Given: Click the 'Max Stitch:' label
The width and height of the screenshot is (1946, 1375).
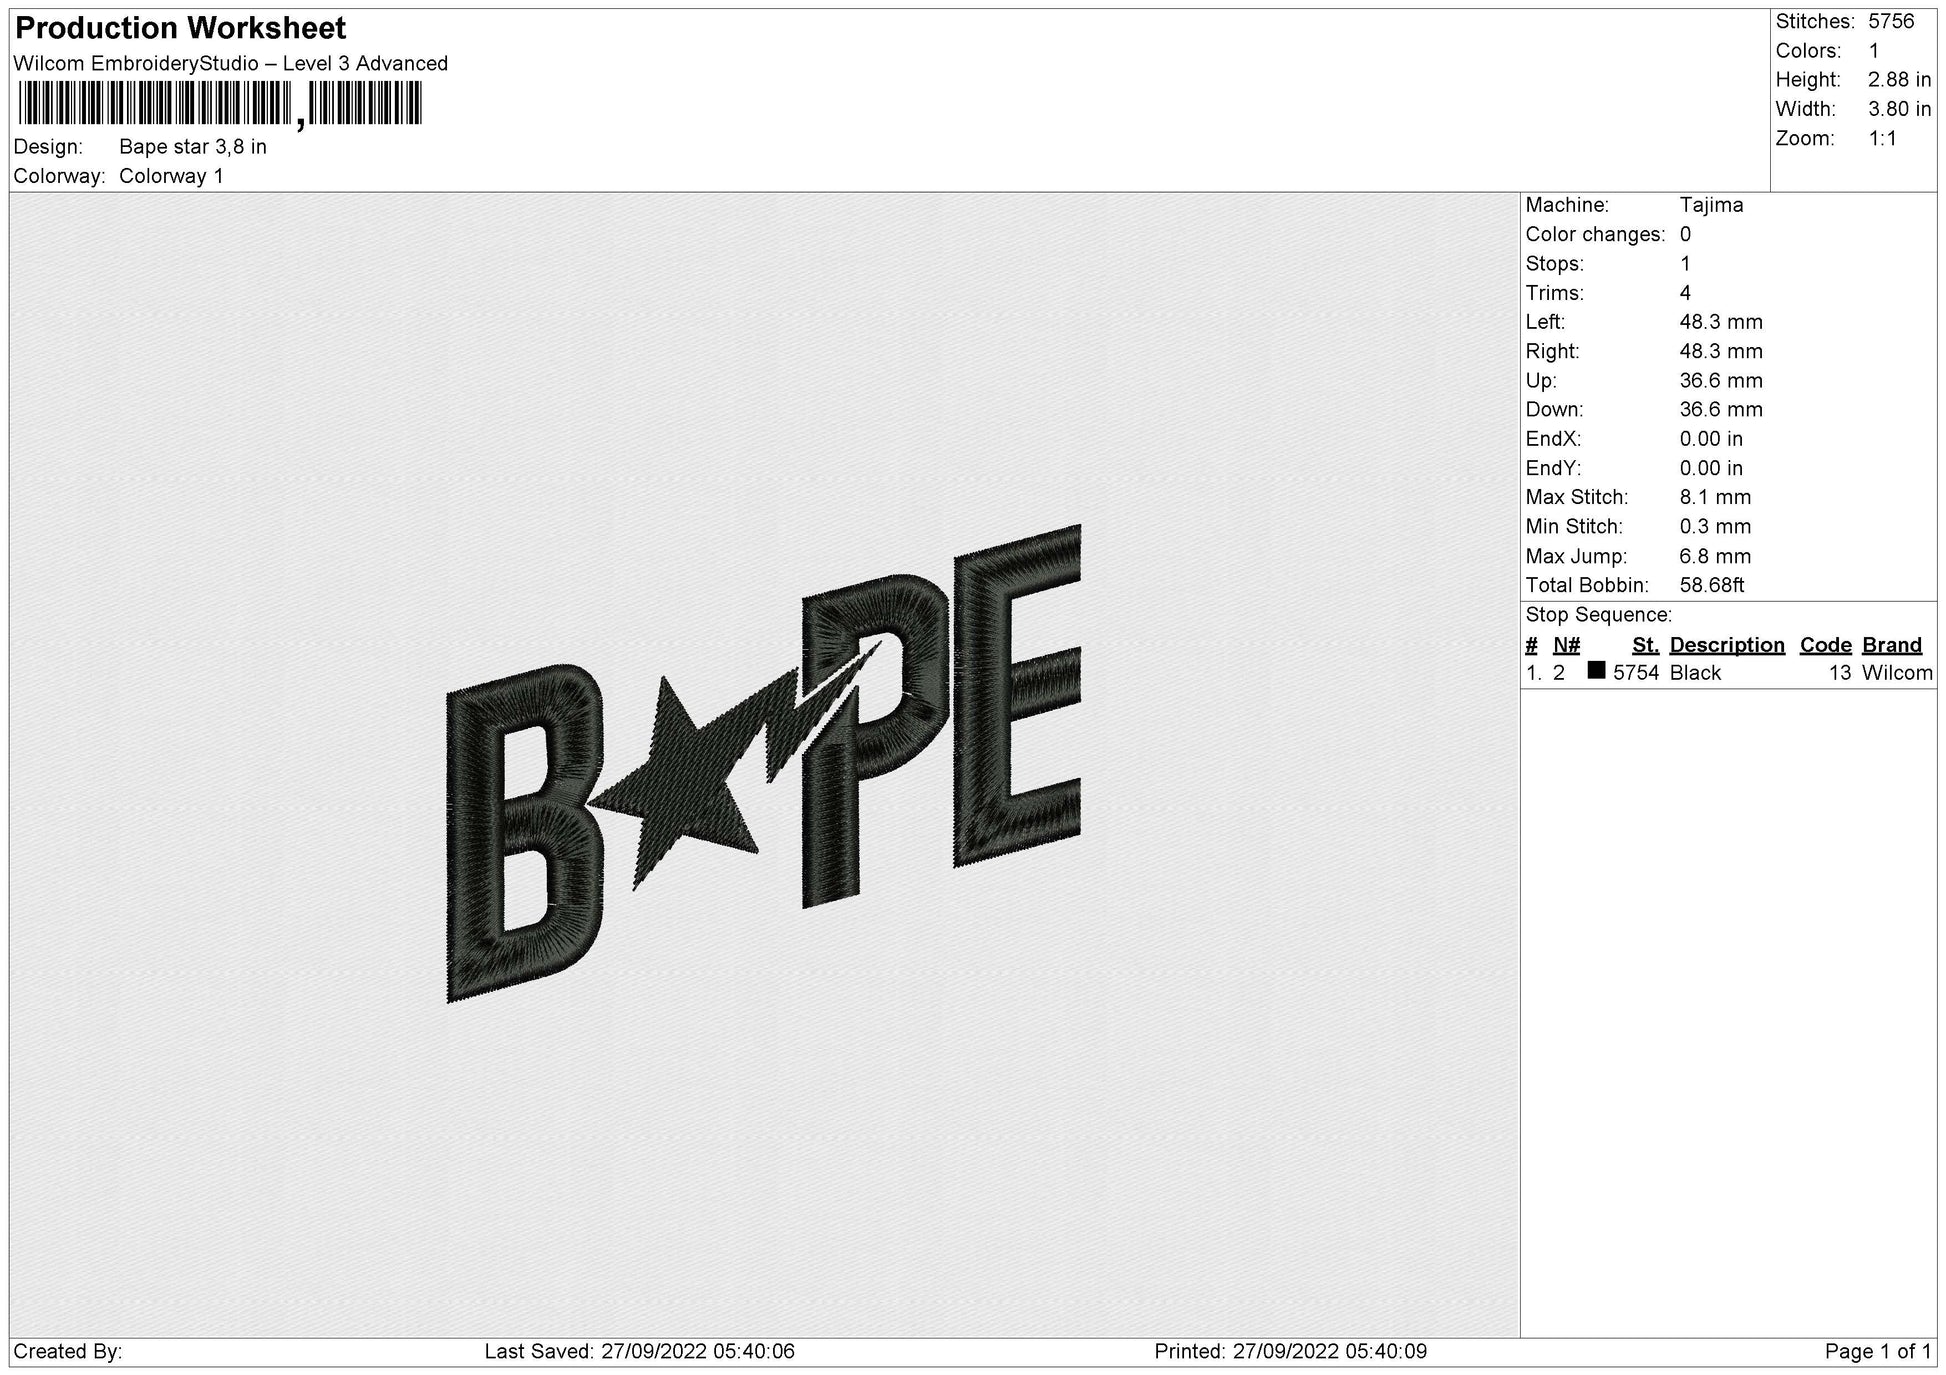Looking at the screenshot, I should tap(1577, 497).
